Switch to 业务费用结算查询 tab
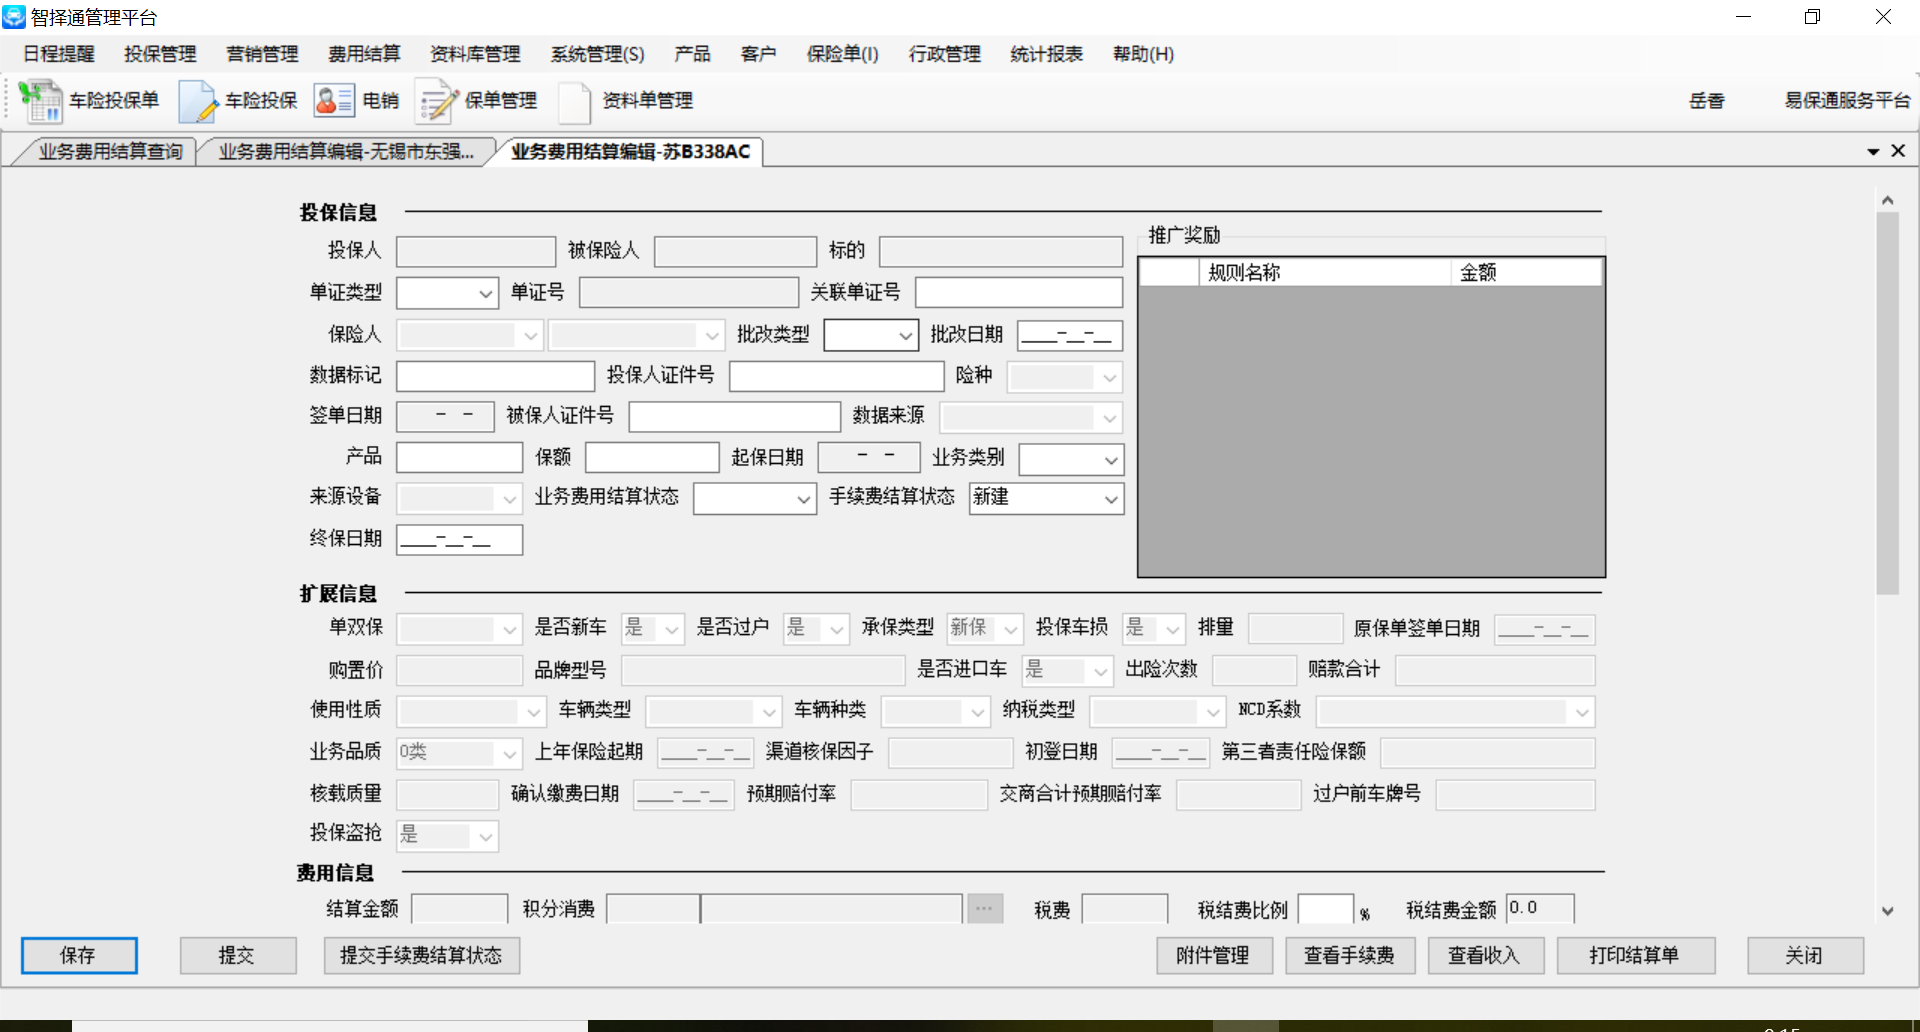The height and width of the screenshot is (1032, 1920). click(x=110, y=152)
